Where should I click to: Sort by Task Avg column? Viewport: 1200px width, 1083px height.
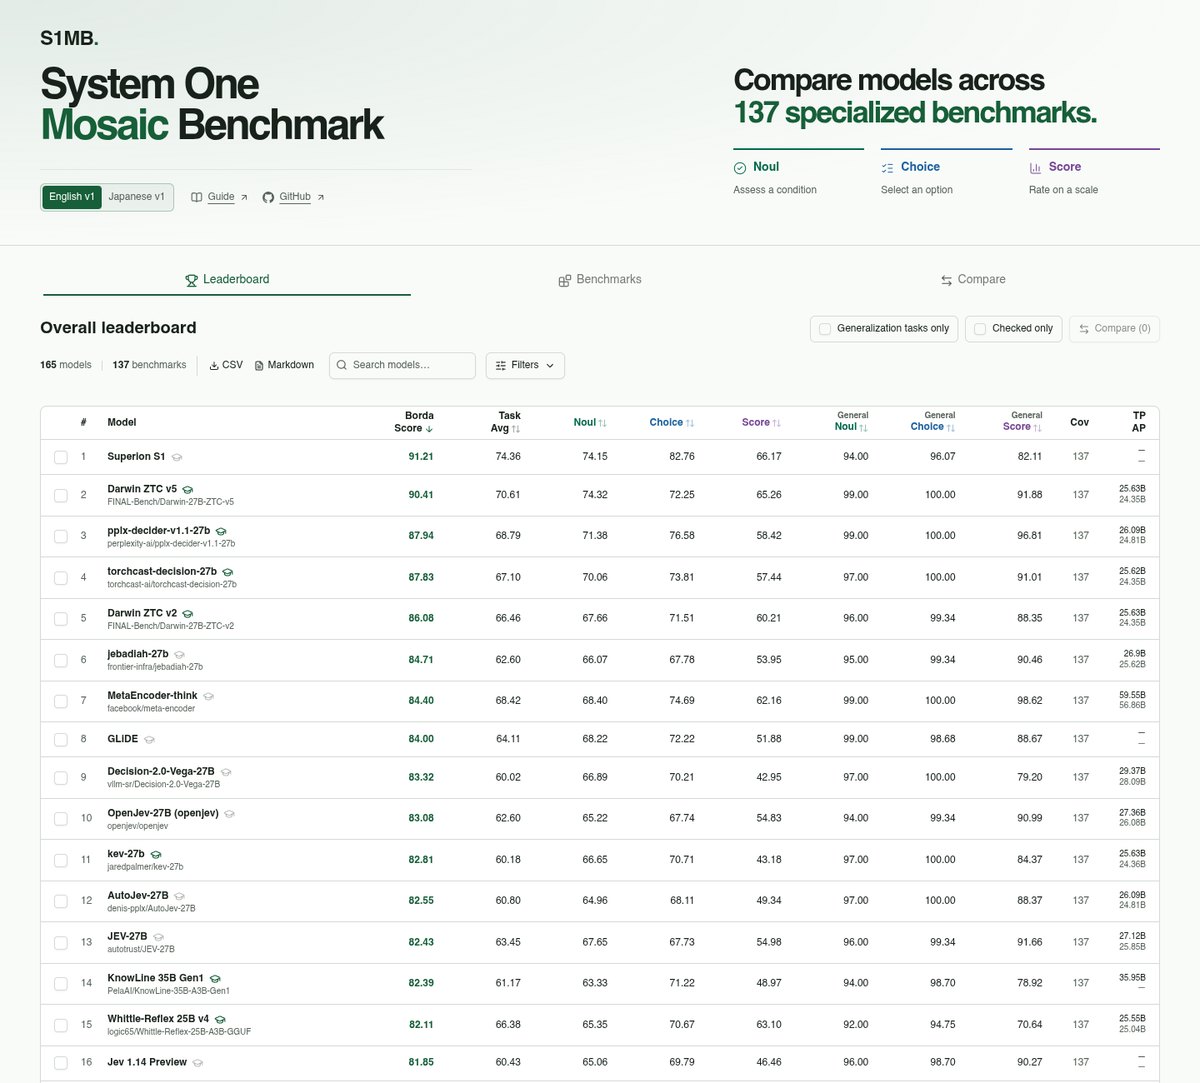506,422
